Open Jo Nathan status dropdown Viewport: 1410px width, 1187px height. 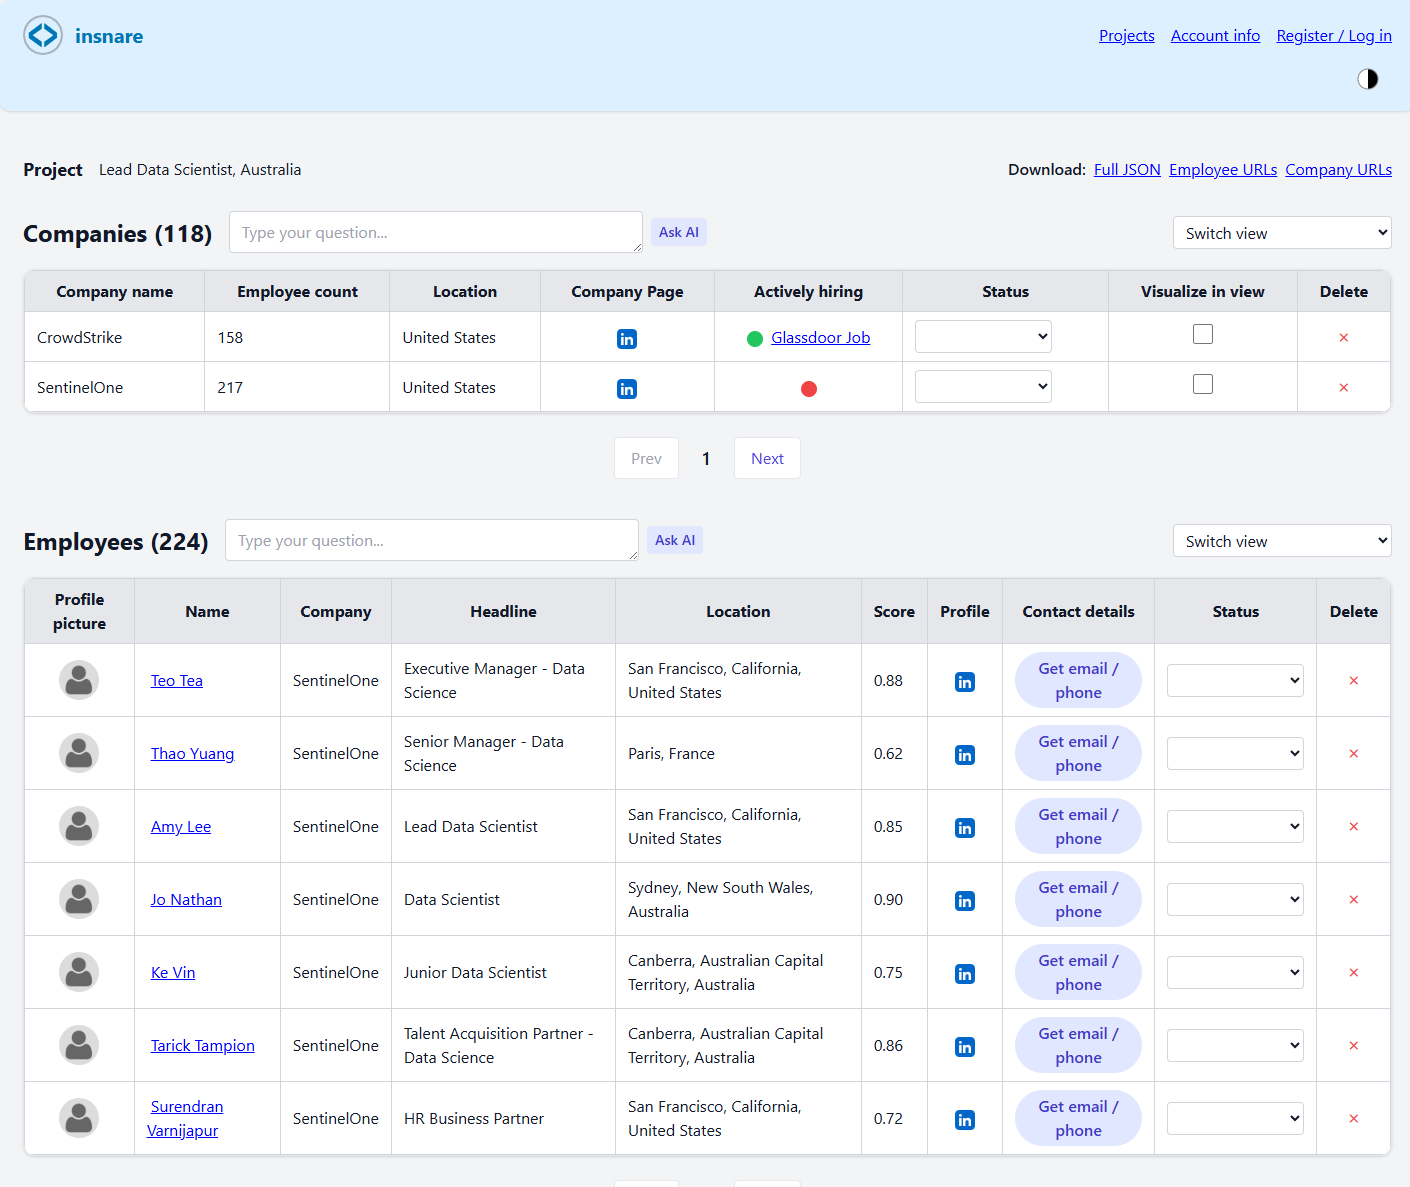1235,899
